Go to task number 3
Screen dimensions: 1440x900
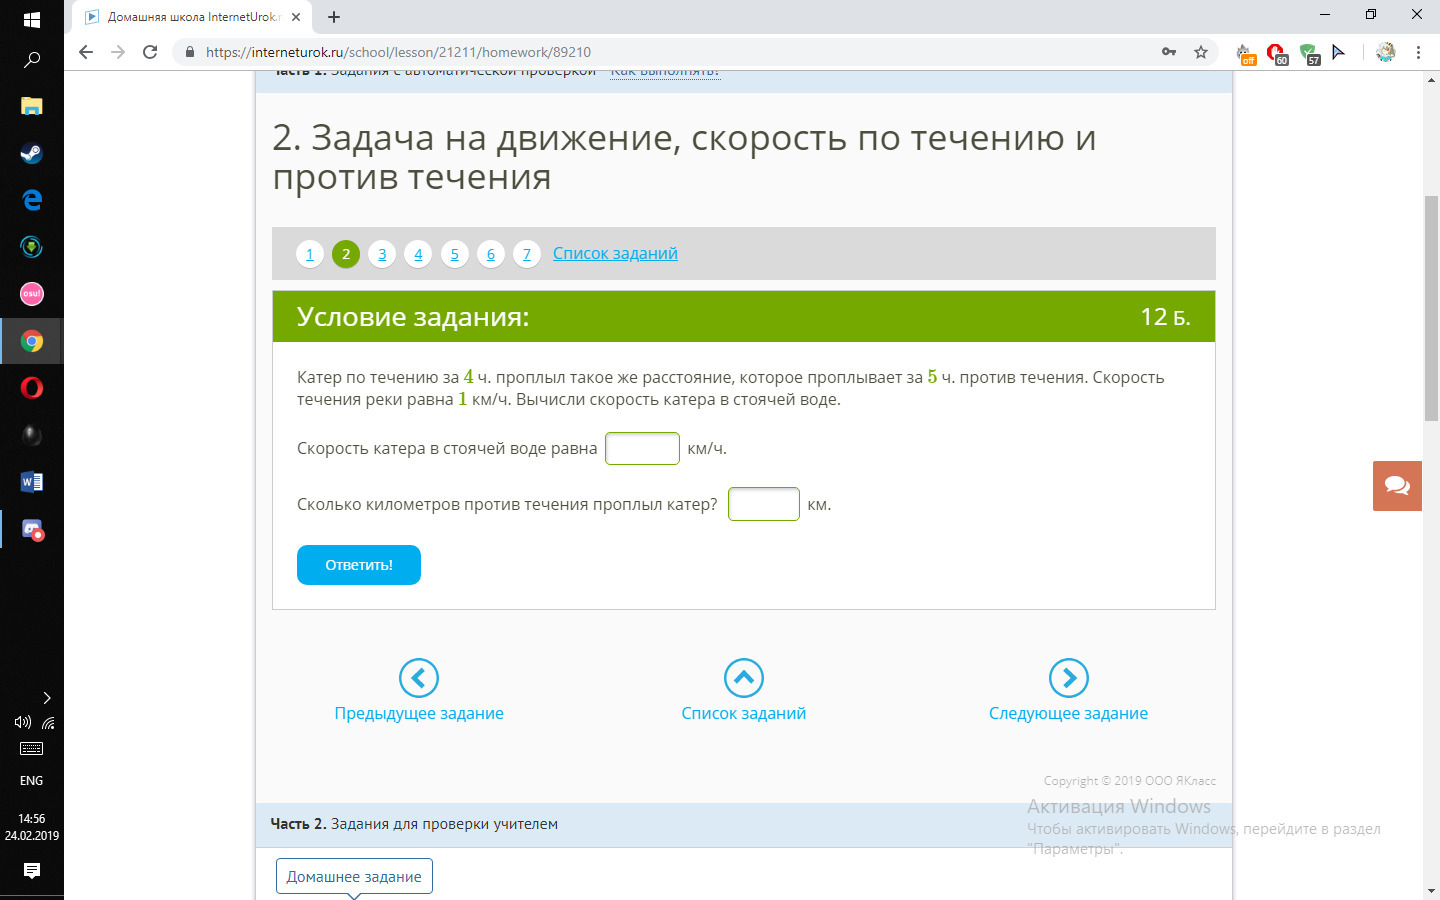(382, 254)
